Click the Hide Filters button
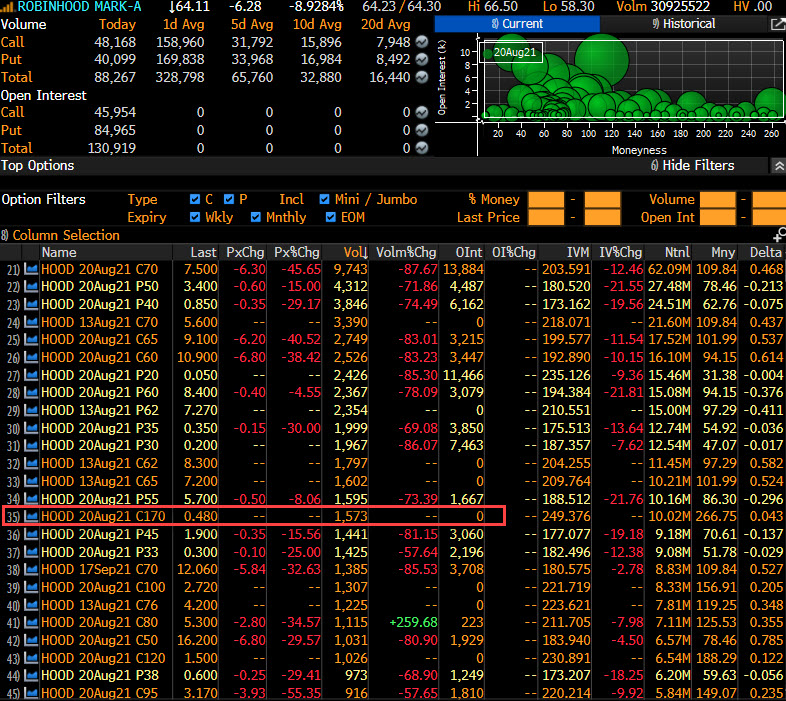 click(692, 165)
